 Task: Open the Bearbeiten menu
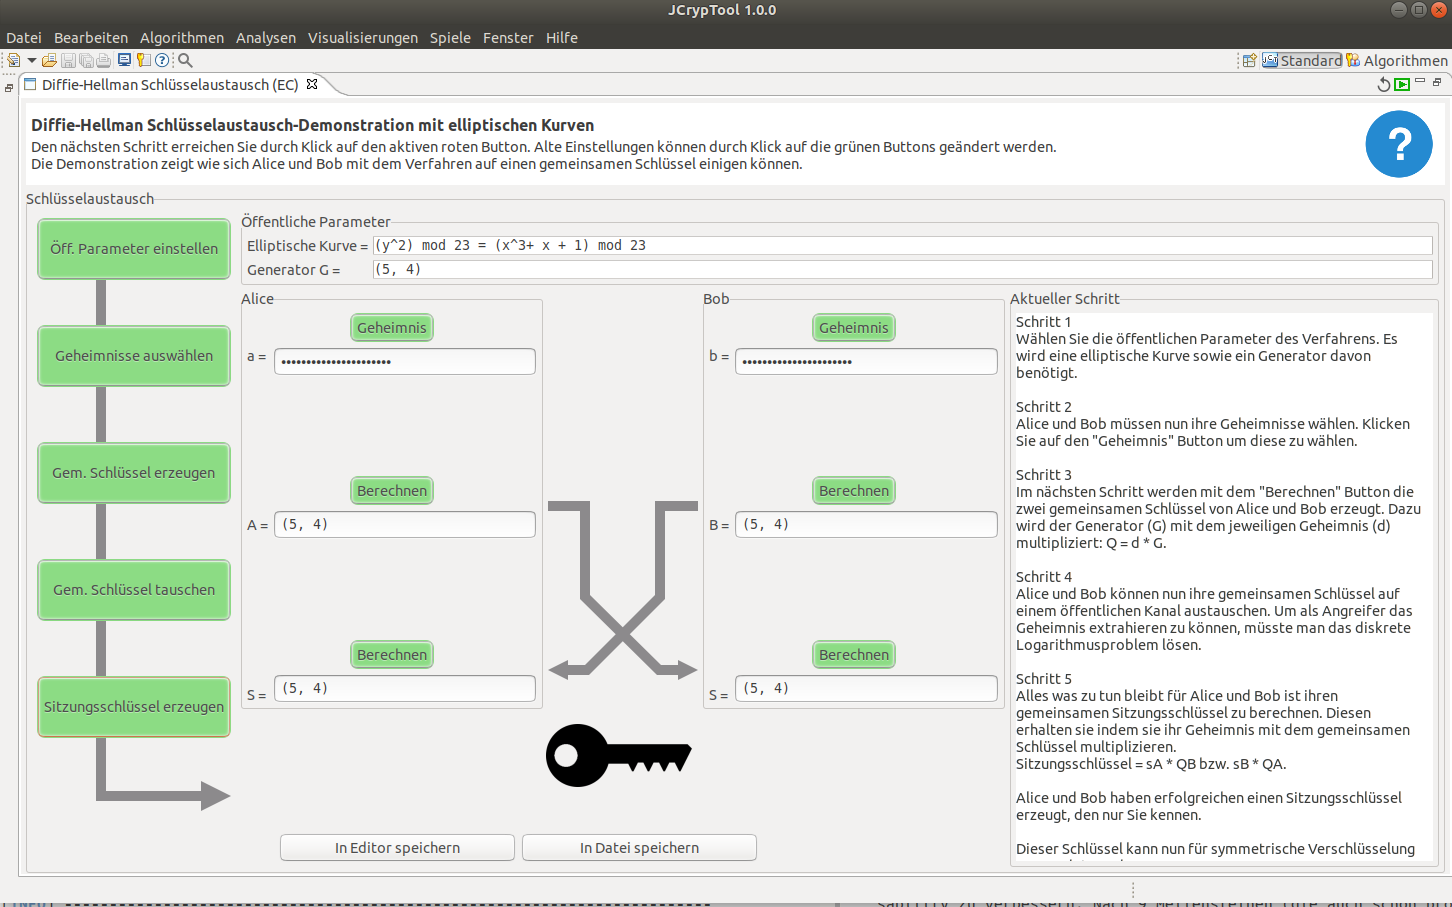(x=91, y=38)
